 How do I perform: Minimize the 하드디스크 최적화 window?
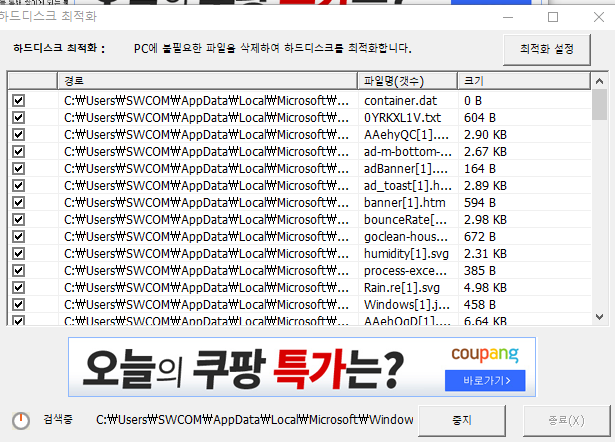[x=508, y=17]
